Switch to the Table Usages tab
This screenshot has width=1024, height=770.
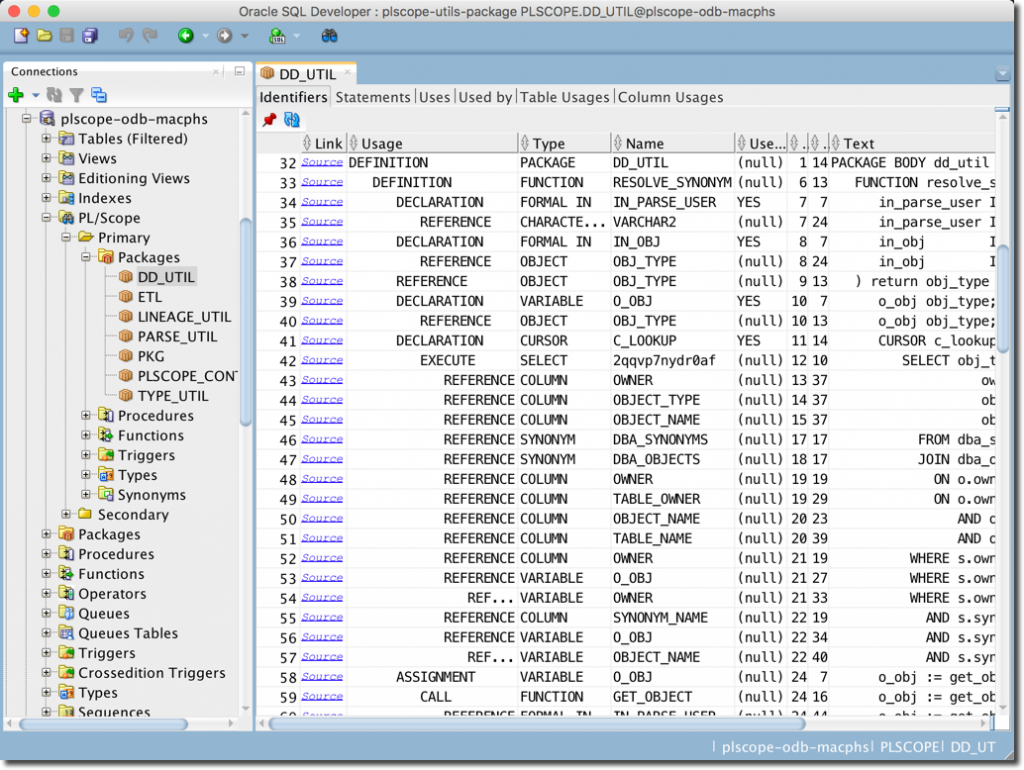tap(564, 97)
